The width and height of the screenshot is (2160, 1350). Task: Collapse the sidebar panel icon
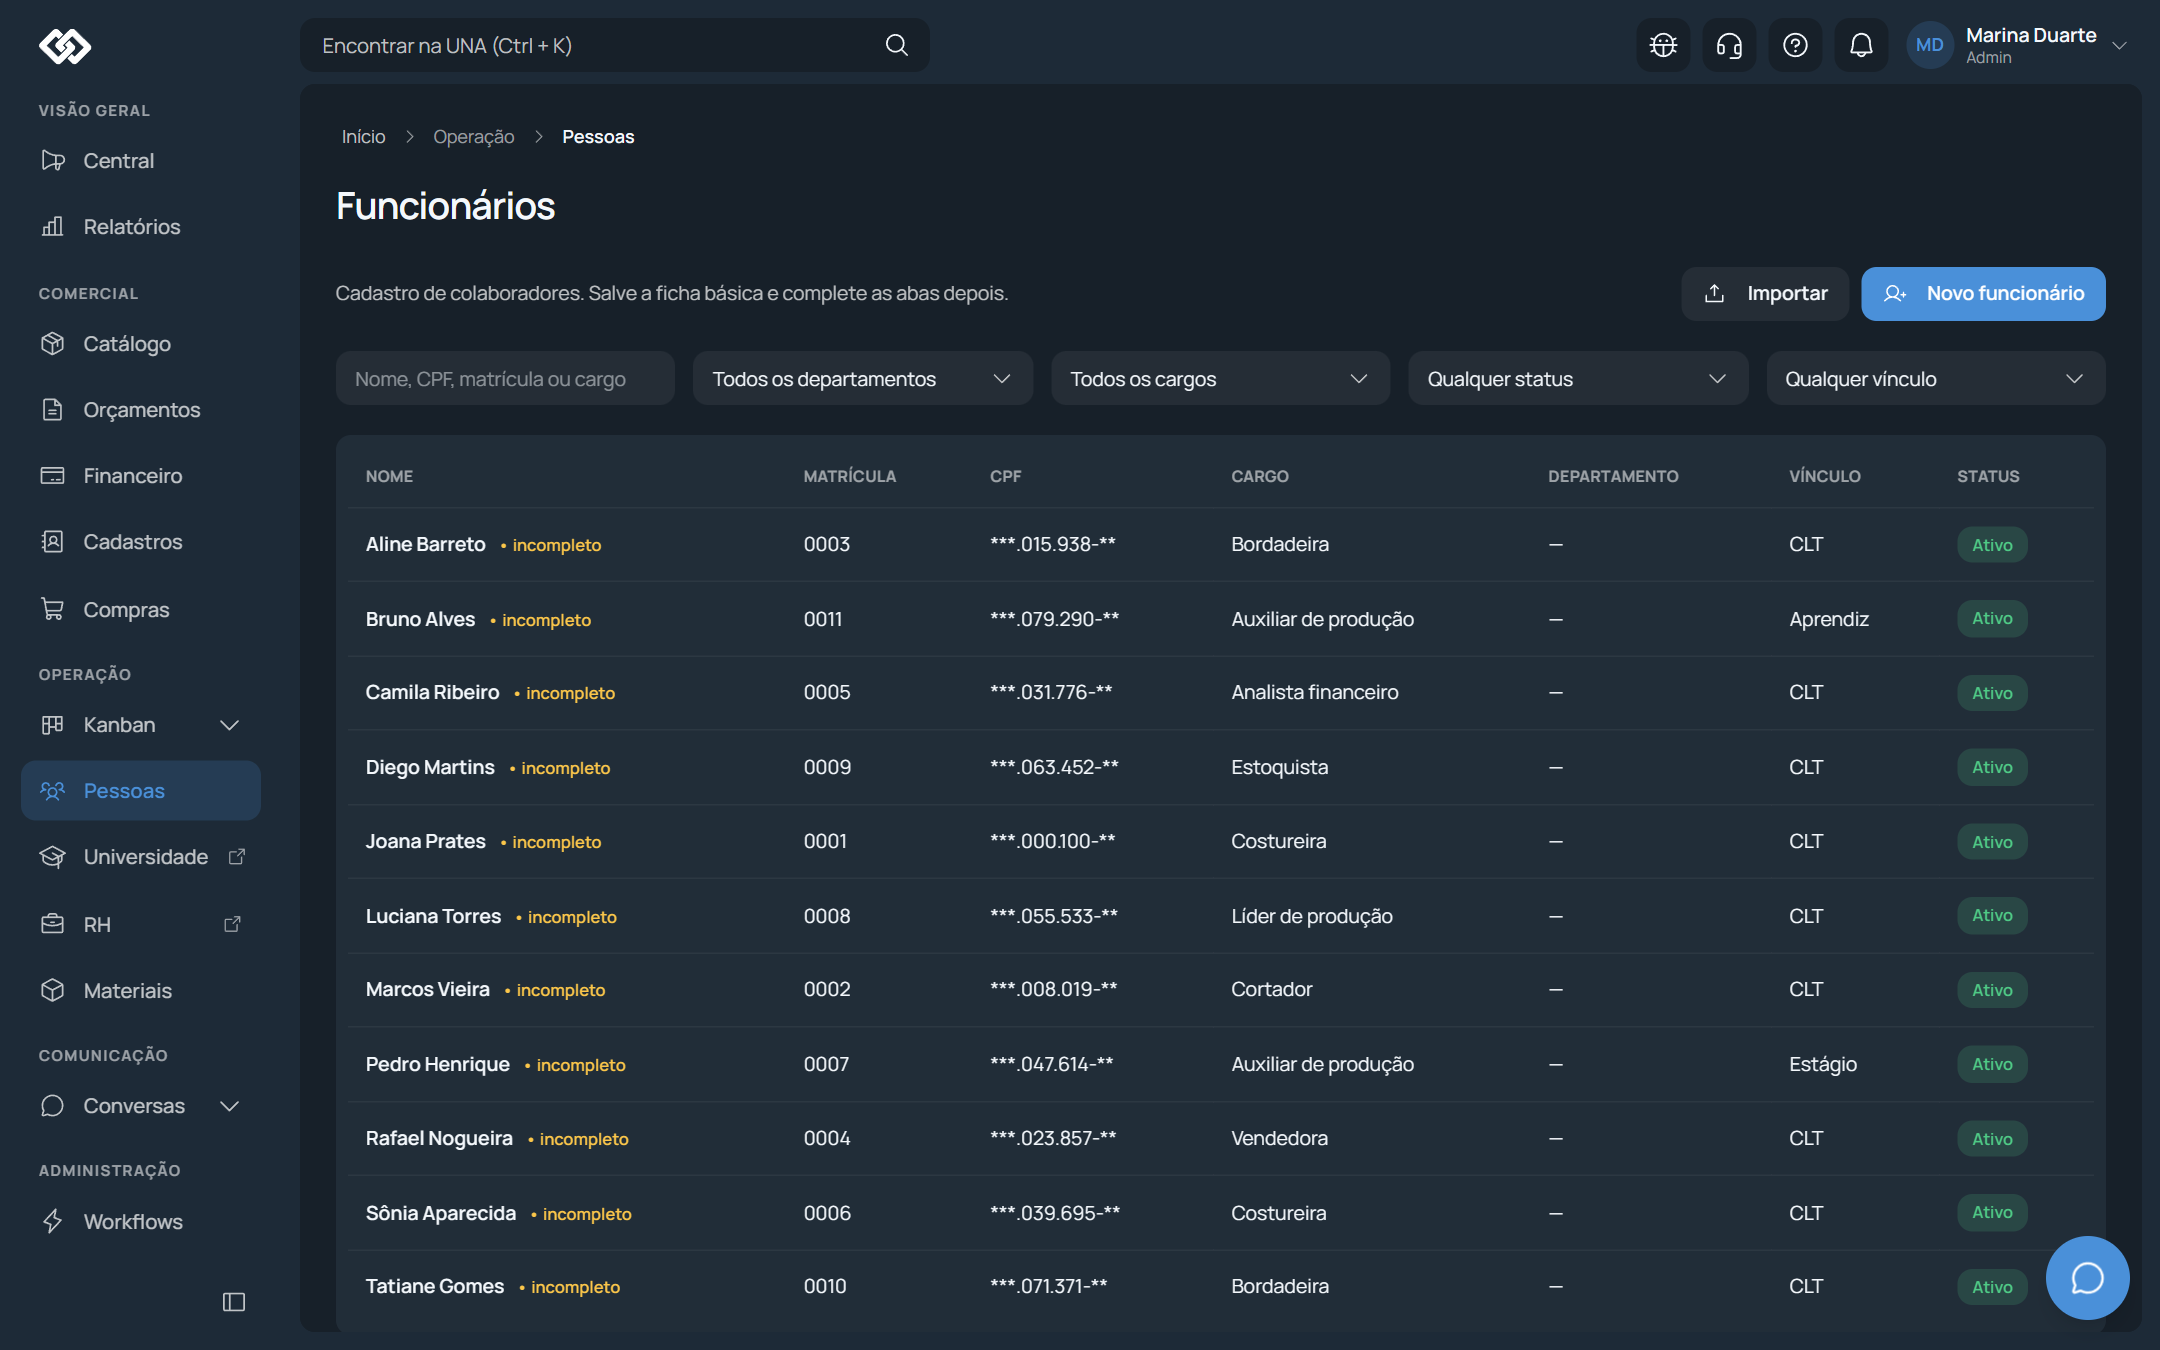pyautogui.click(x=234, y=1301)
